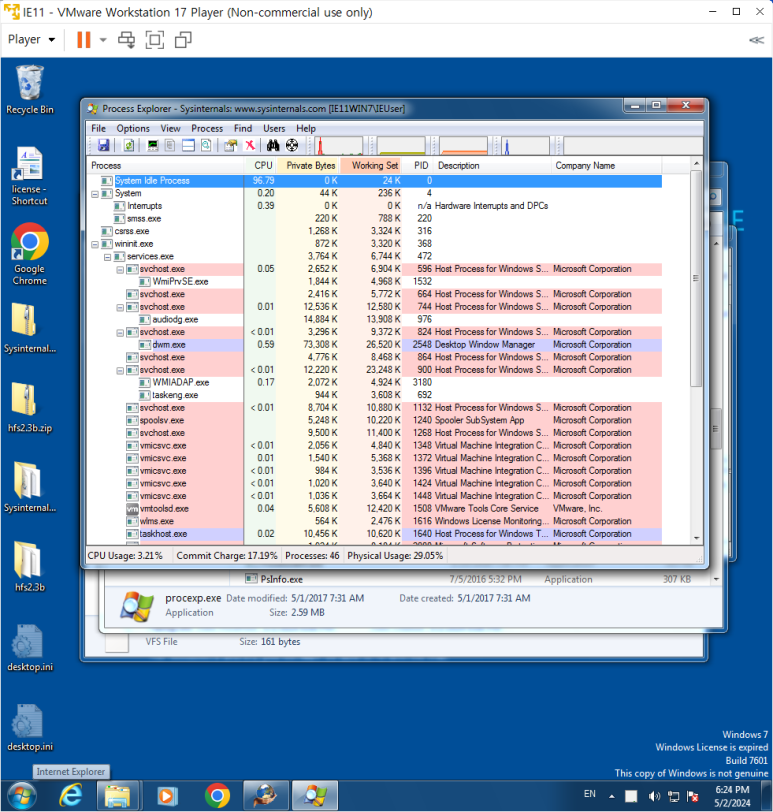Click the Save toolbar icon in Process Explorer
The image size is (773, 812).
click(104, 146)
